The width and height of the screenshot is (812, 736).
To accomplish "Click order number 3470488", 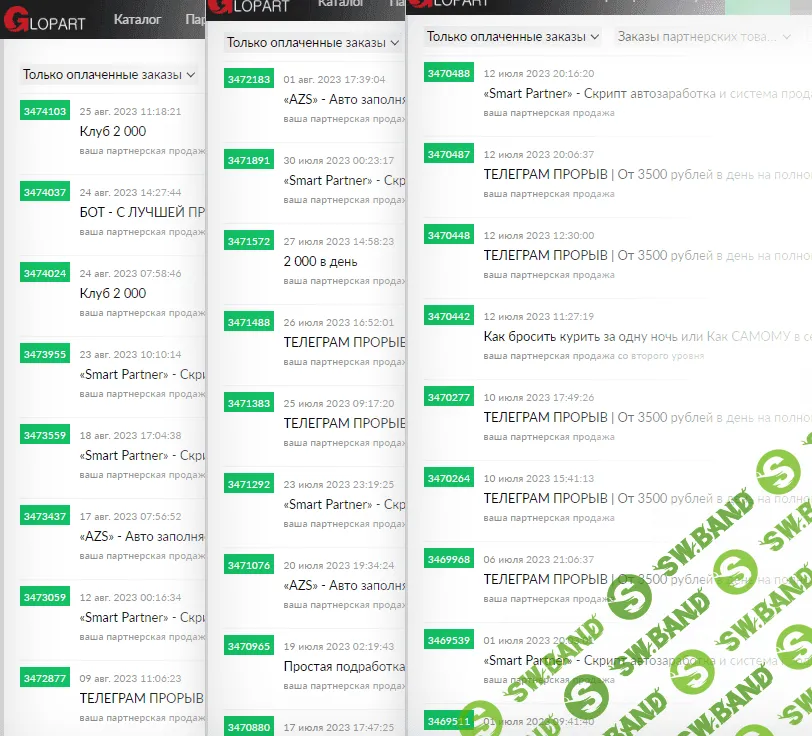I will [449, 73].
